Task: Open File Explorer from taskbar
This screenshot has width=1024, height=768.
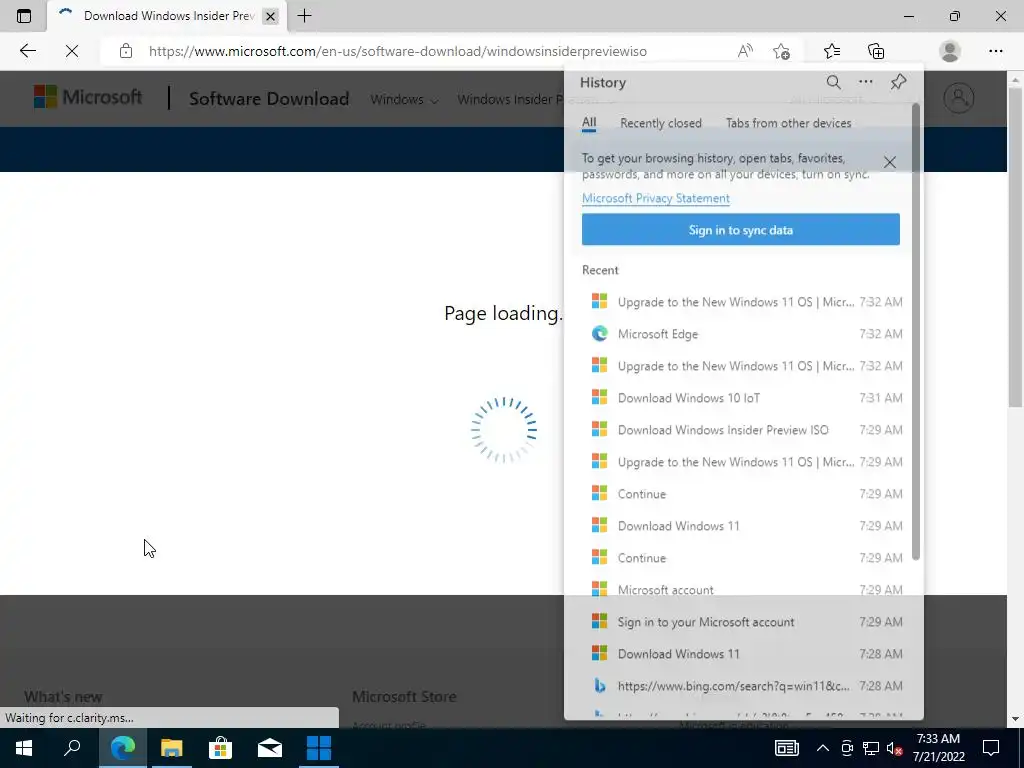Action: pyautogui.click(x=172, y=748)
